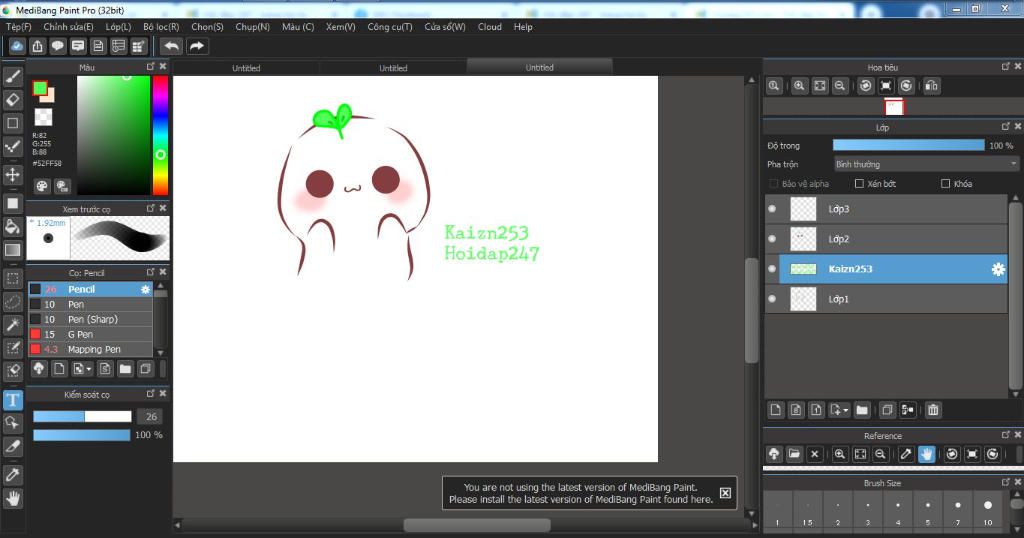Open the Kaizn253 layer settings gear
Image resolution: width=1024 pixels, height=538 pixels.
pyautogui.click(x=997, y=269)
